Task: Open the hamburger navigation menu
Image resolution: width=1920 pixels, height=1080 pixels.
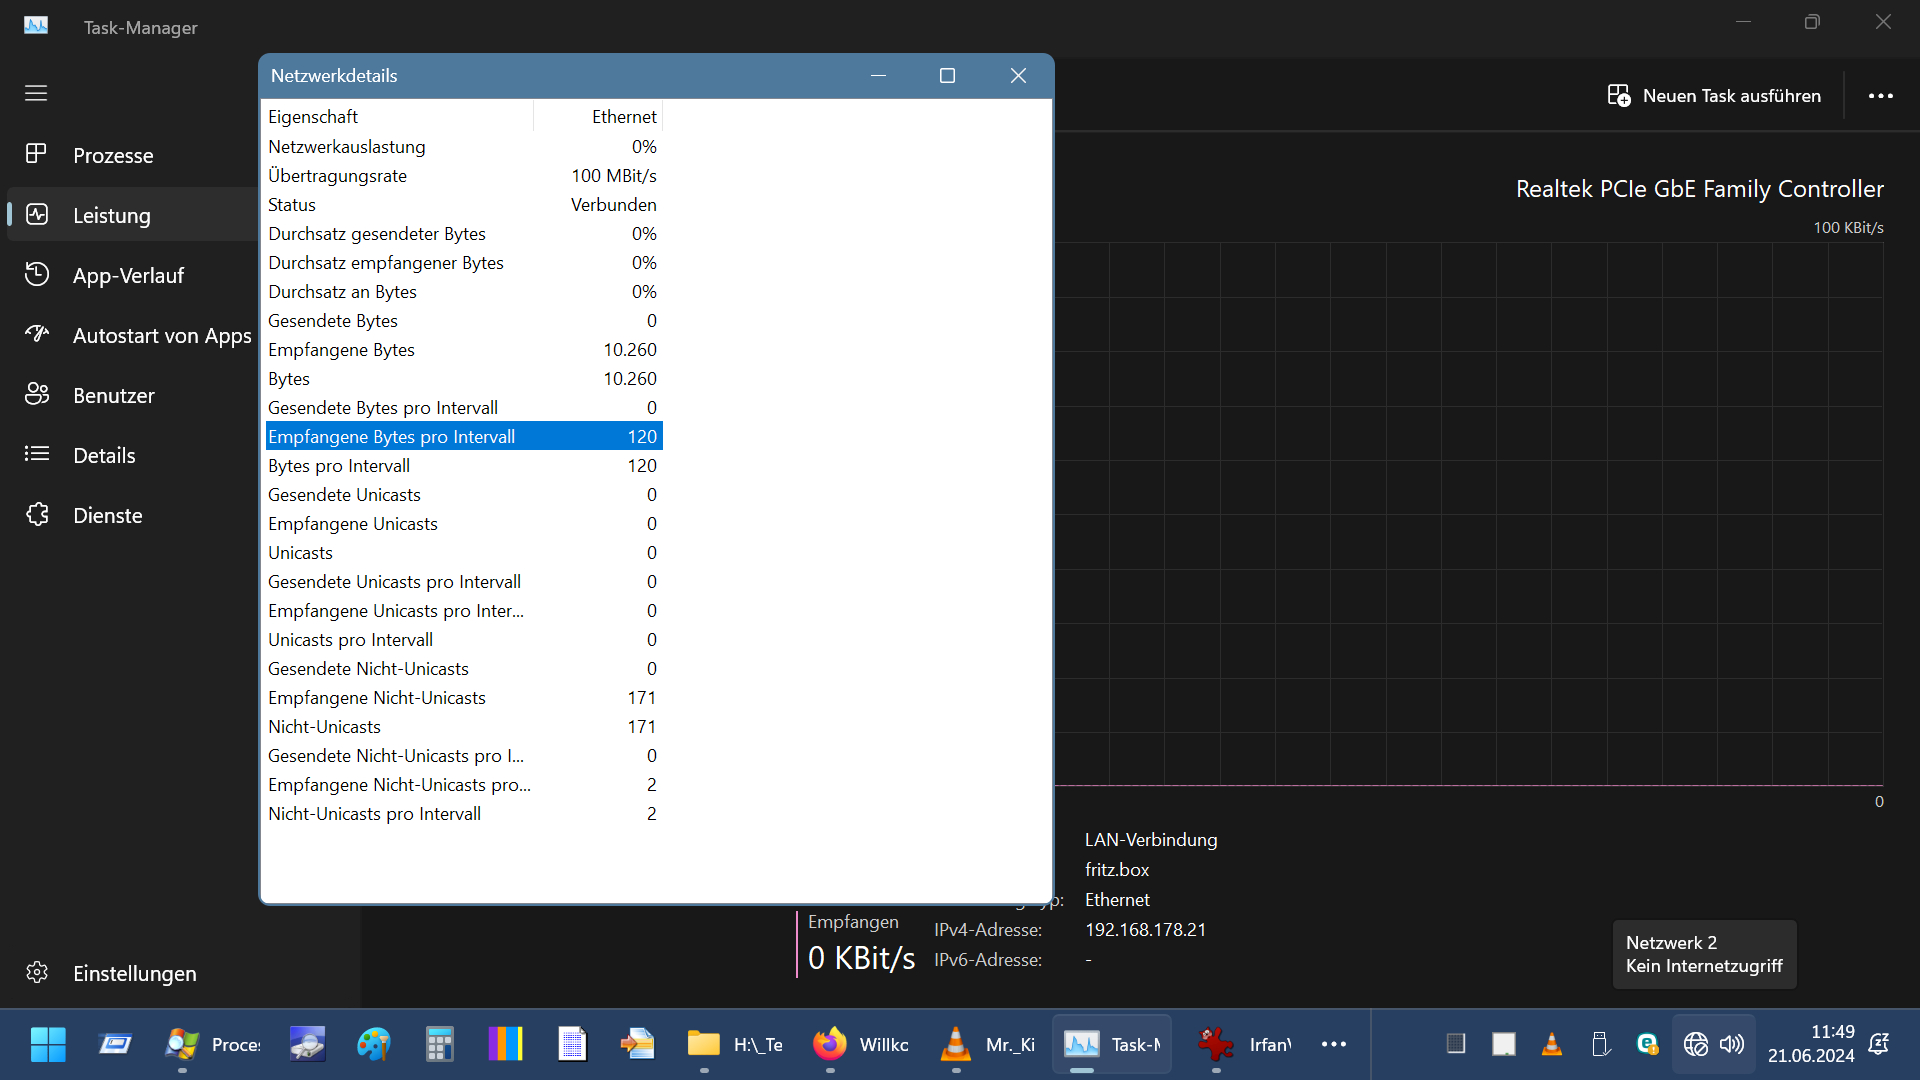Action: (36, 93)
